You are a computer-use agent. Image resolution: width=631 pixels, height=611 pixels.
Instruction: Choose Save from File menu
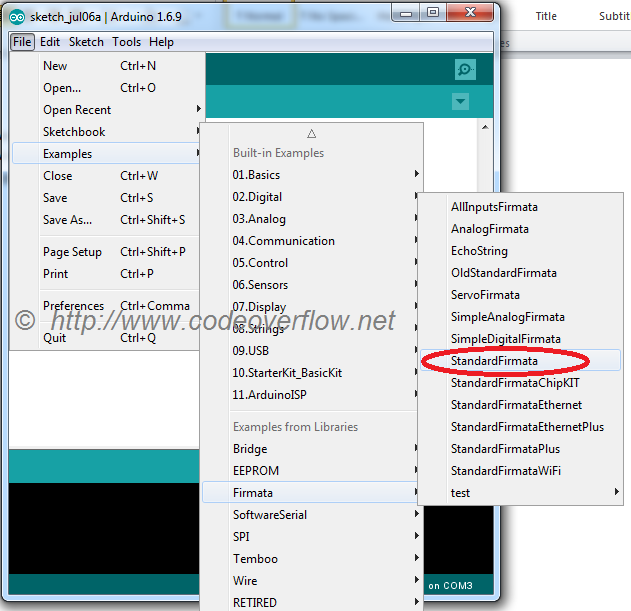106,198
